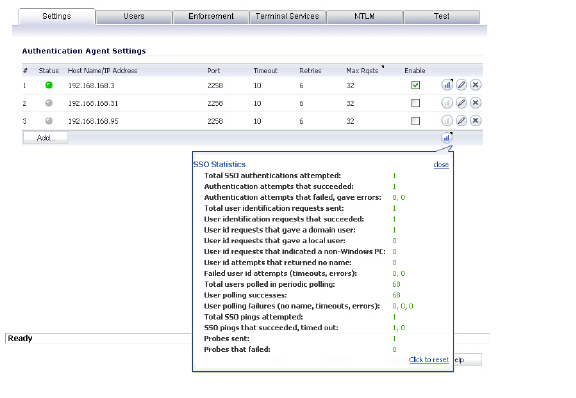The image size is (576, 398).
Task: Delete agent 192.168.168.31 with X icon
Action: pos(476,103)
